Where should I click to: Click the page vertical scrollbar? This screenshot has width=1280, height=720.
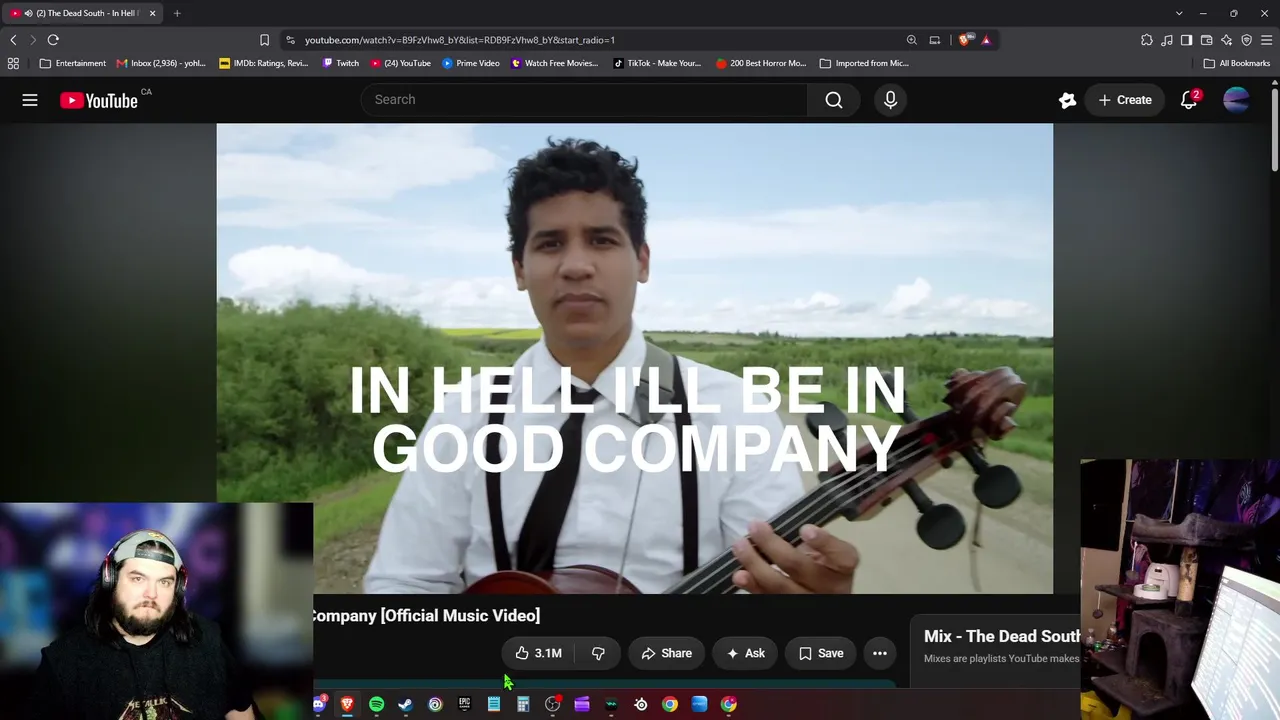(x=1275, y=130)
